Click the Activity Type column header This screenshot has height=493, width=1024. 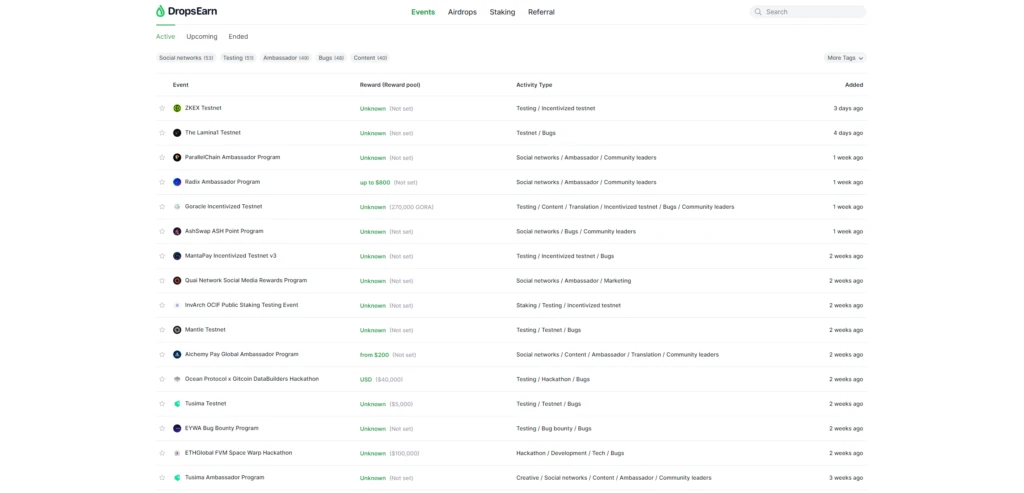click(534, 85)
